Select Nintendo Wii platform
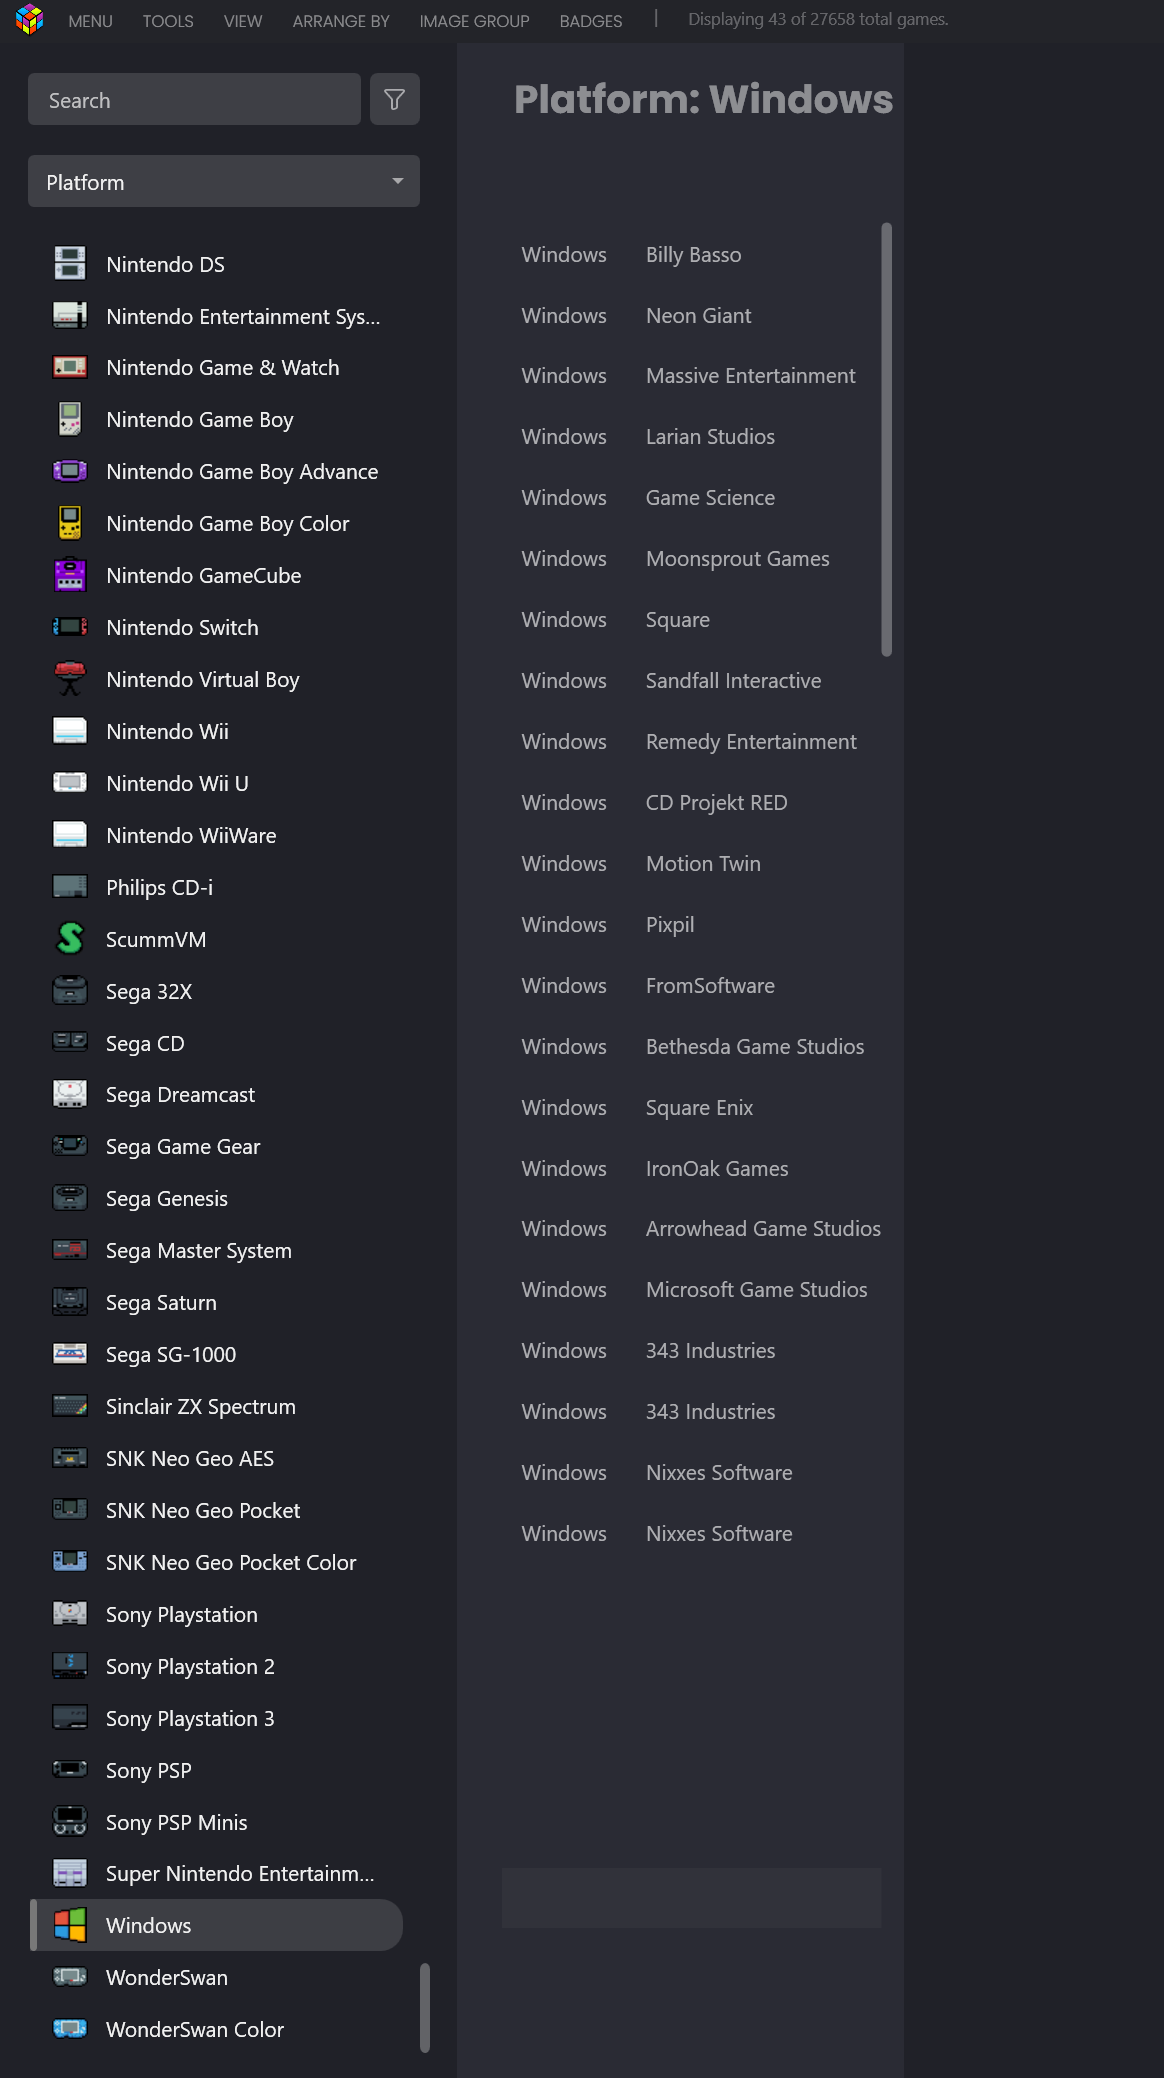This screenshot has height=2078, width=1164. (x=216, y=732)
